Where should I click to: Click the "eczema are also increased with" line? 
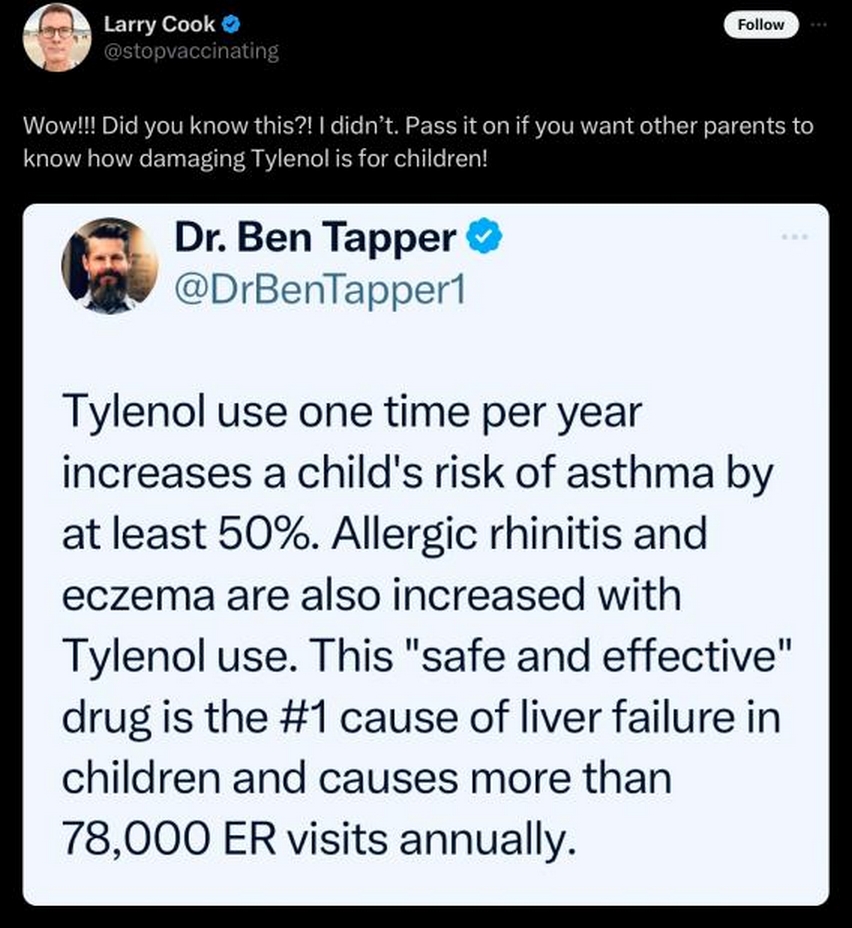point(371,594)
